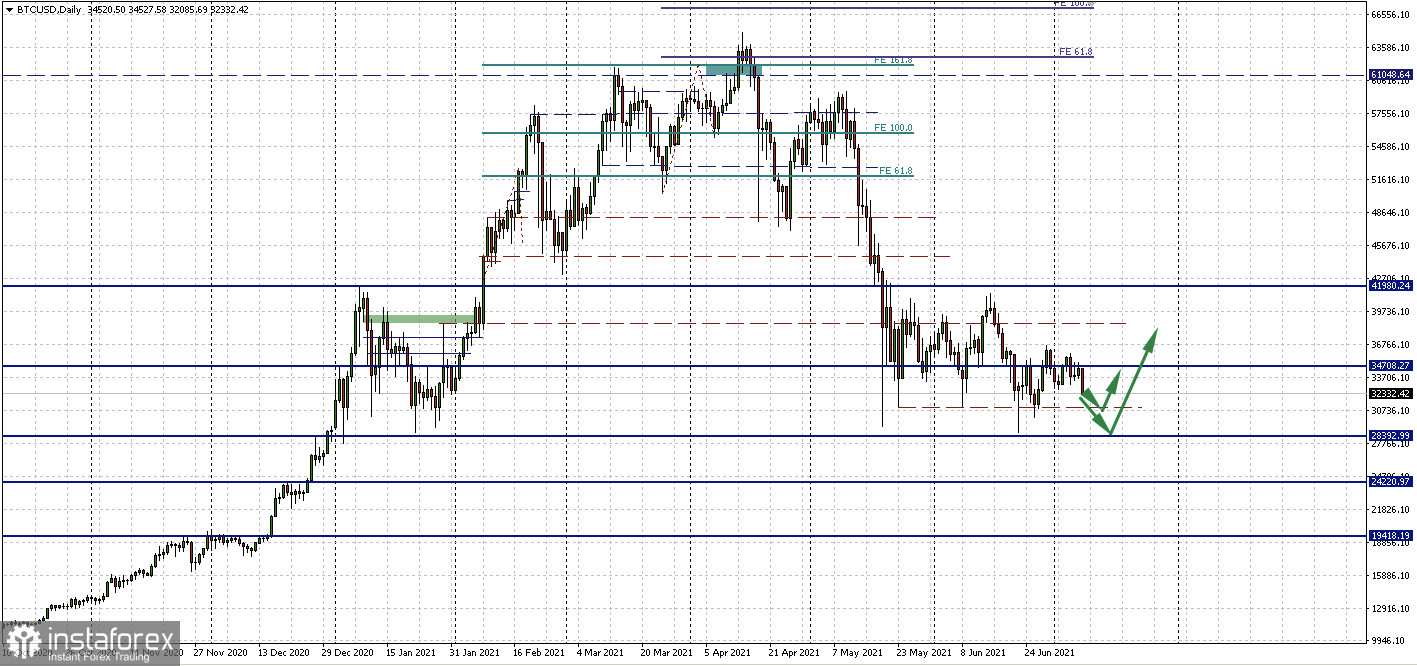The height and width of the screenshot is (666, 1417).
Task: Click the 34708.27 price level tag
Action: click(x=1390, y=366)
